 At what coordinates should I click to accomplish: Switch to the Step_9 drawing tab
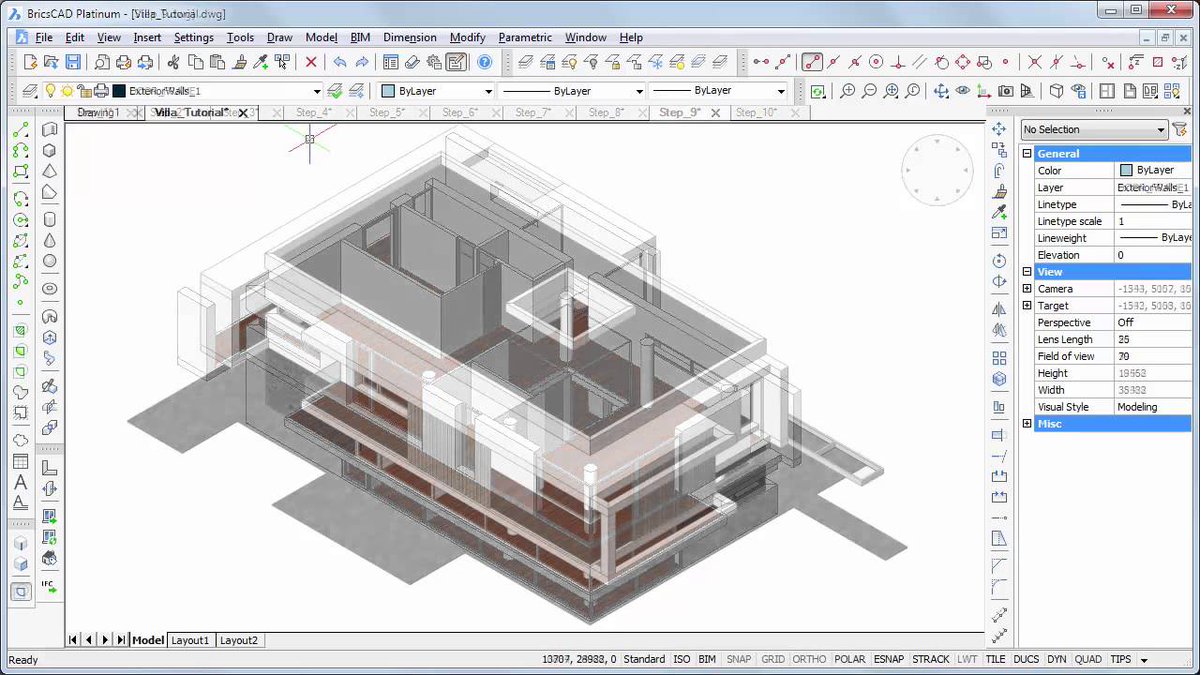[x=680, y=113]
